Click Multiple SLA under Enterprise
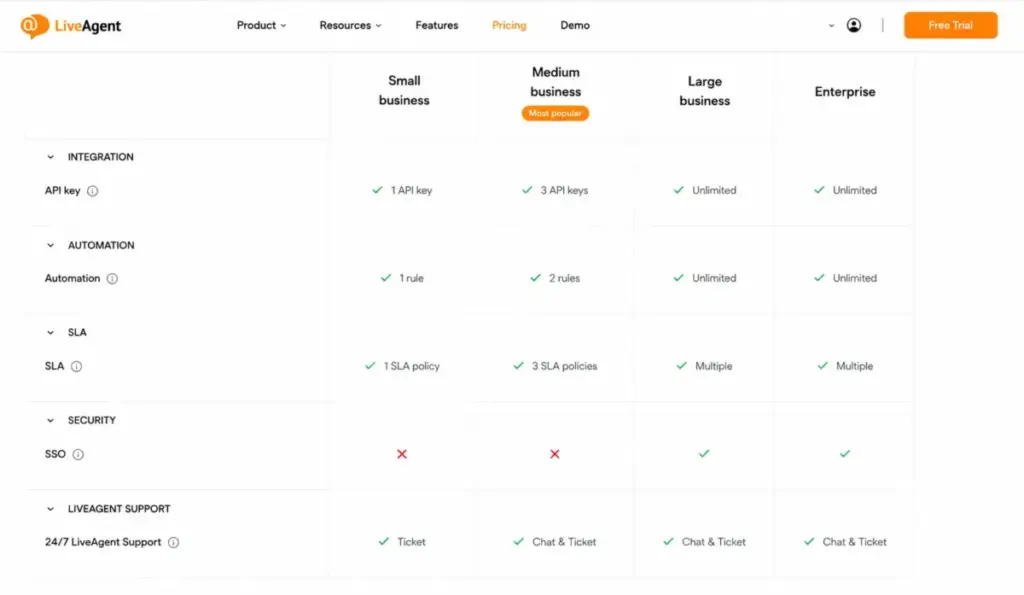This screenshot has width=1024, height=595. pyautogui.click(x=845, y=366)
